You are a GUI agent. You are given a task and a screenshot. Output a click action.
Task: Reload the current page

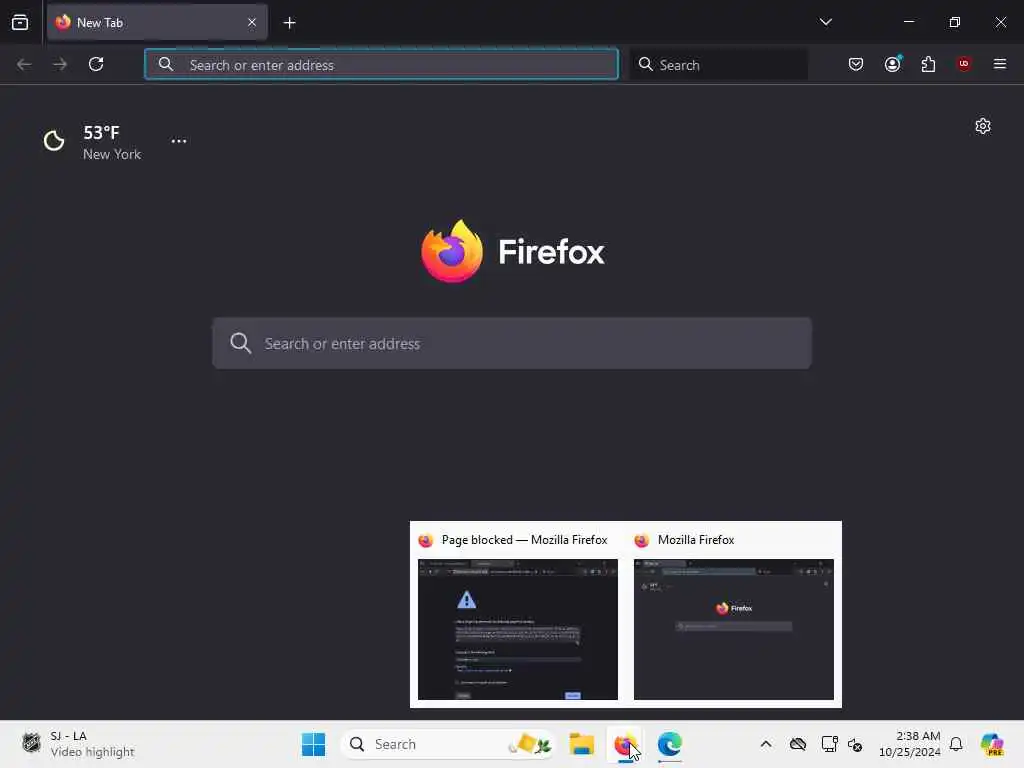[x=96, y=64]
